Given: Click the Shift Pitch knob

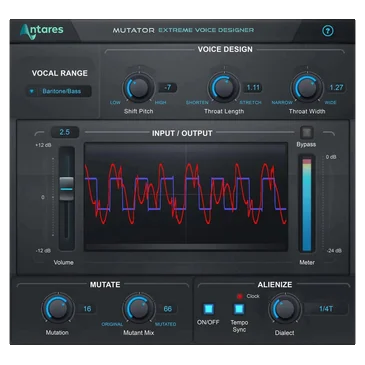Looking at the screenshot, I should coord(138,88).
